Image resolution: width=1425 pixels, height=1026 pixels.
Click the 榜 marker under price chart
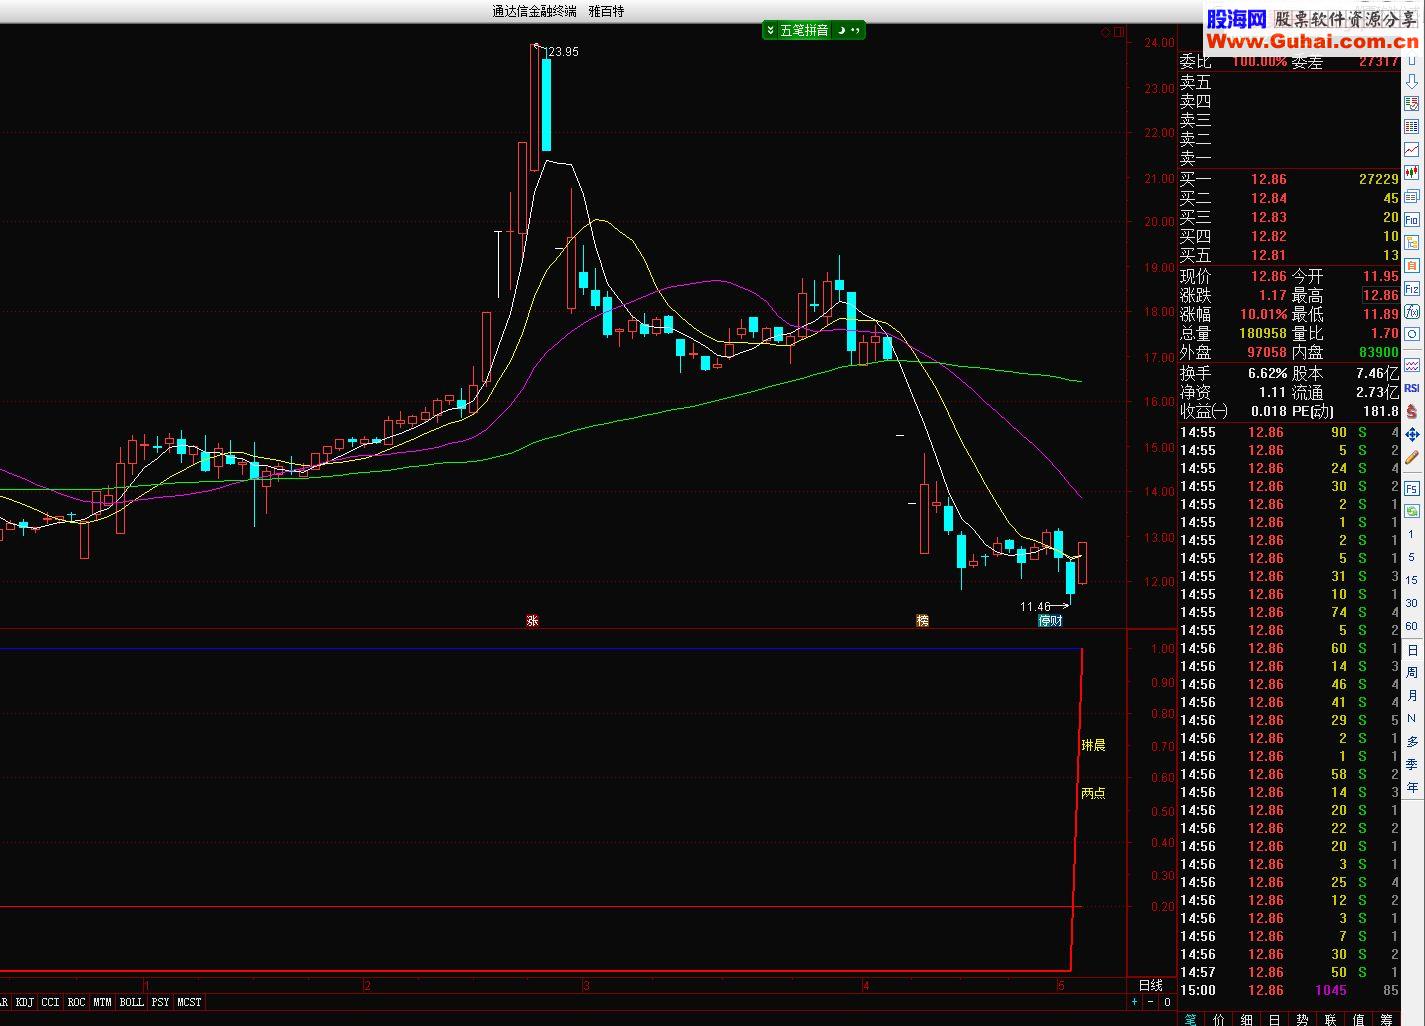923,621
